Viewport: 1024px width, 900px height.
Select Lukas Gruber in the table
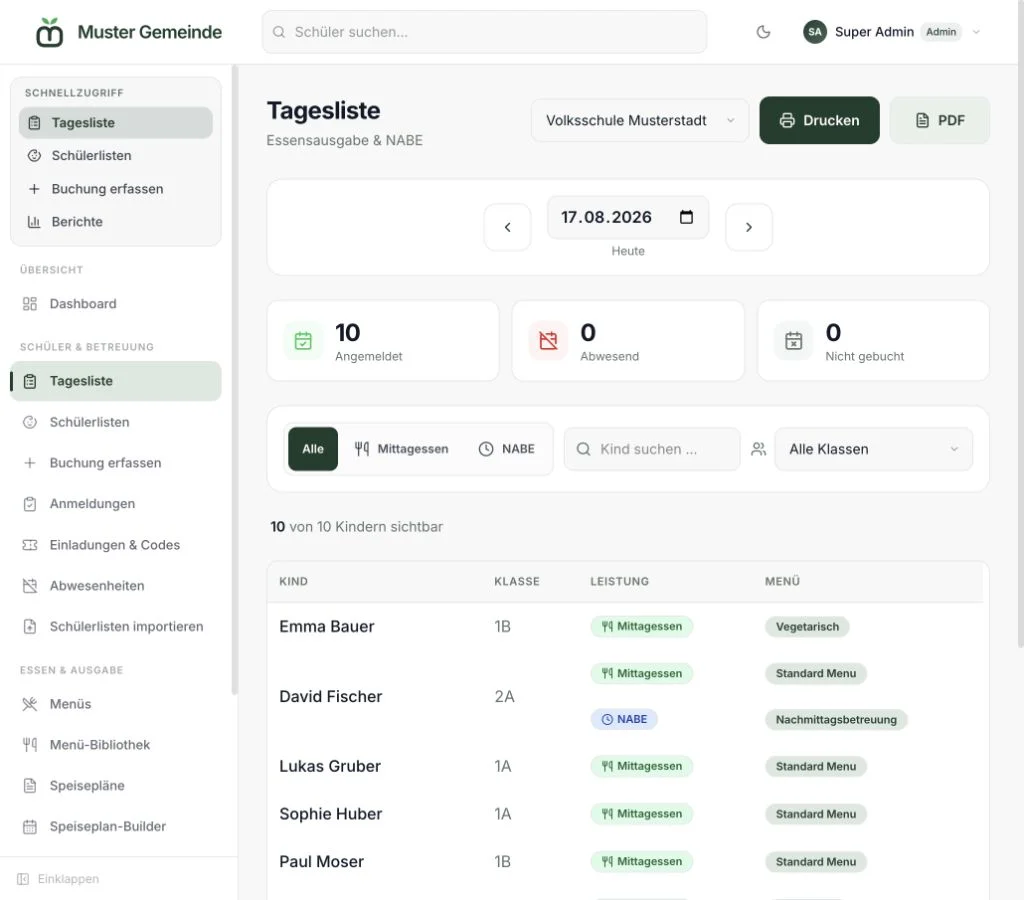click(x=330, y=766)
